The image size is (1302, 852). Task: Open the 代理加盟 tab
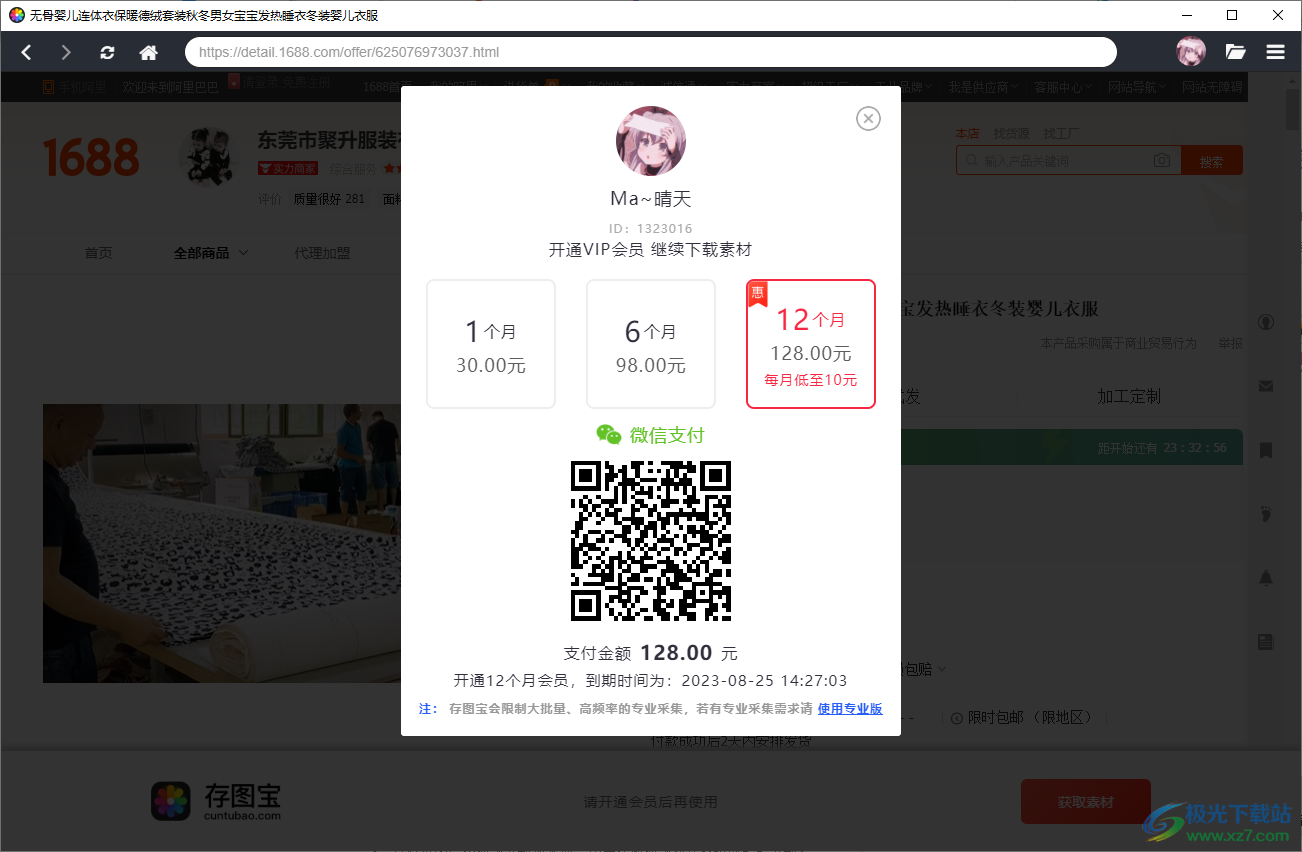322,253
